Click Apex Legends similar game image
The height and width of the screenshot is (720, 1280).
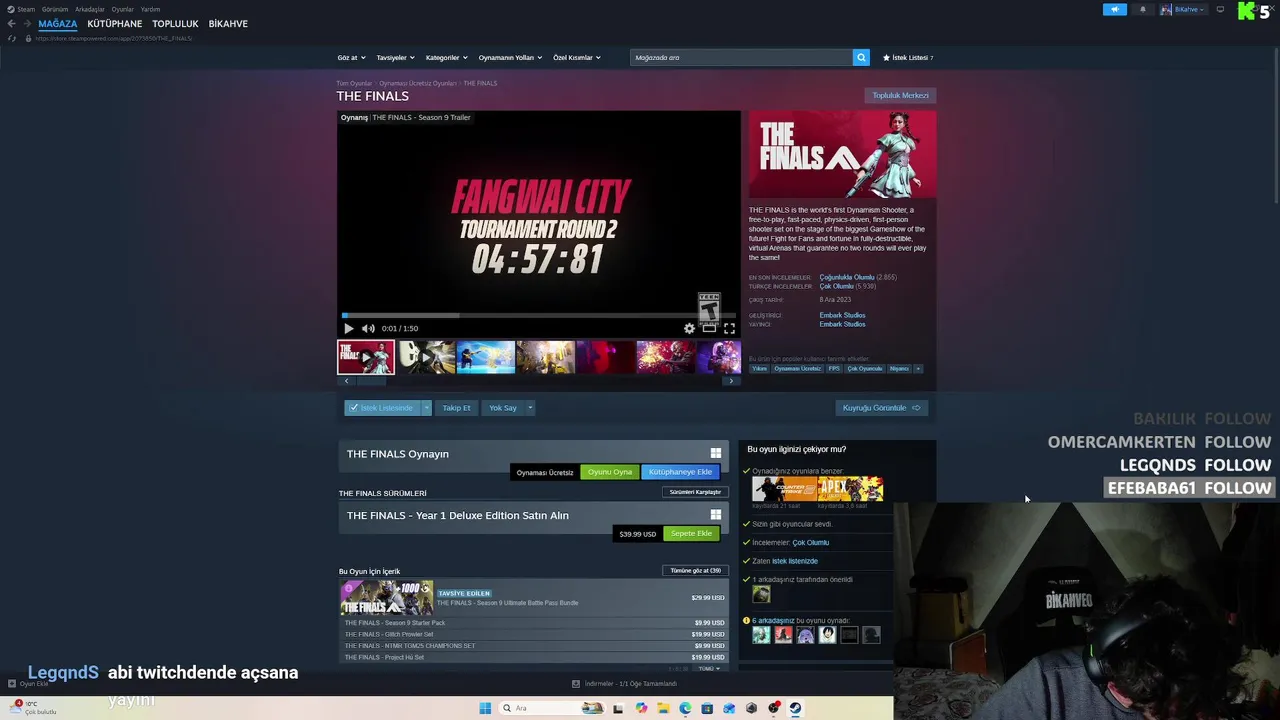(x=850, y=489)
